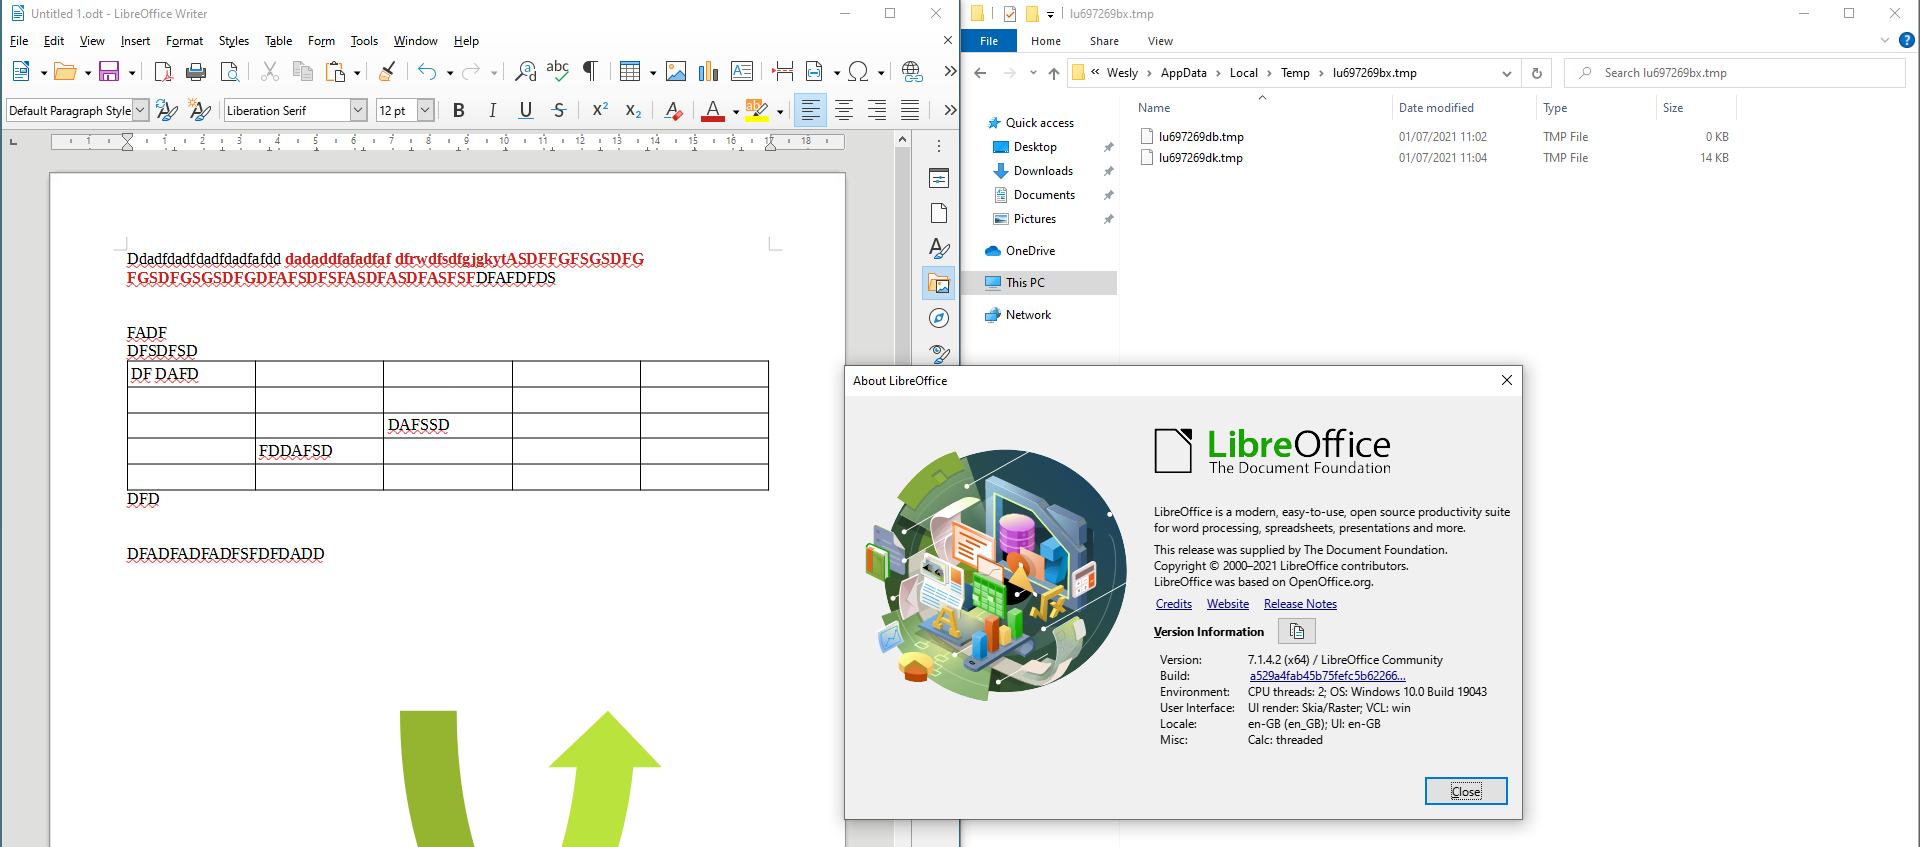
Task: Clone formatting with the paintbrush icon
Action: [387, 71]
